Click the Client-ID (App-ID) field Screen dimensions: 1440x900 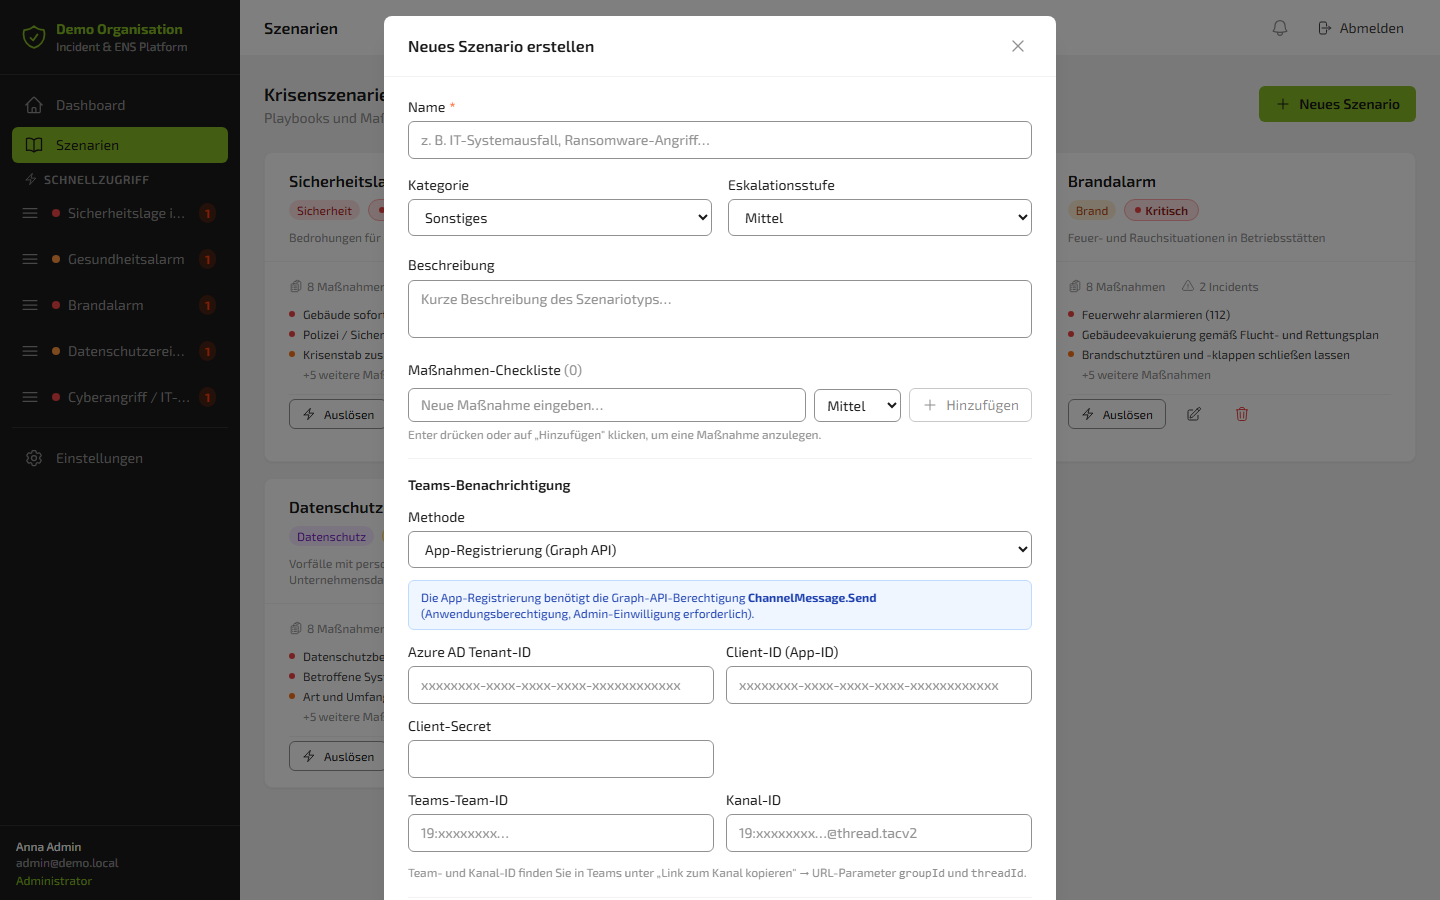click(879, 685)
